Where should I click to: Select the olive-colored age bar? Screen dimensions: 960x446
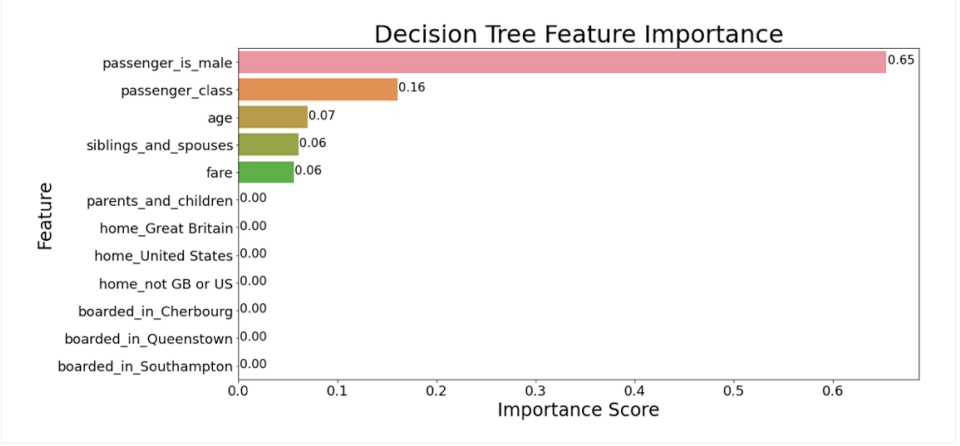[272, 117]
